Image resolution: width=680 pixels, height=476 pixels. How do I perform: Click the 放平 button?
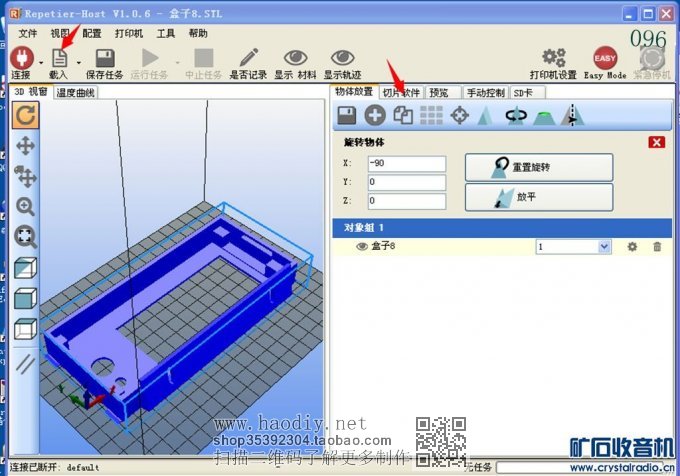coord(539,197)
